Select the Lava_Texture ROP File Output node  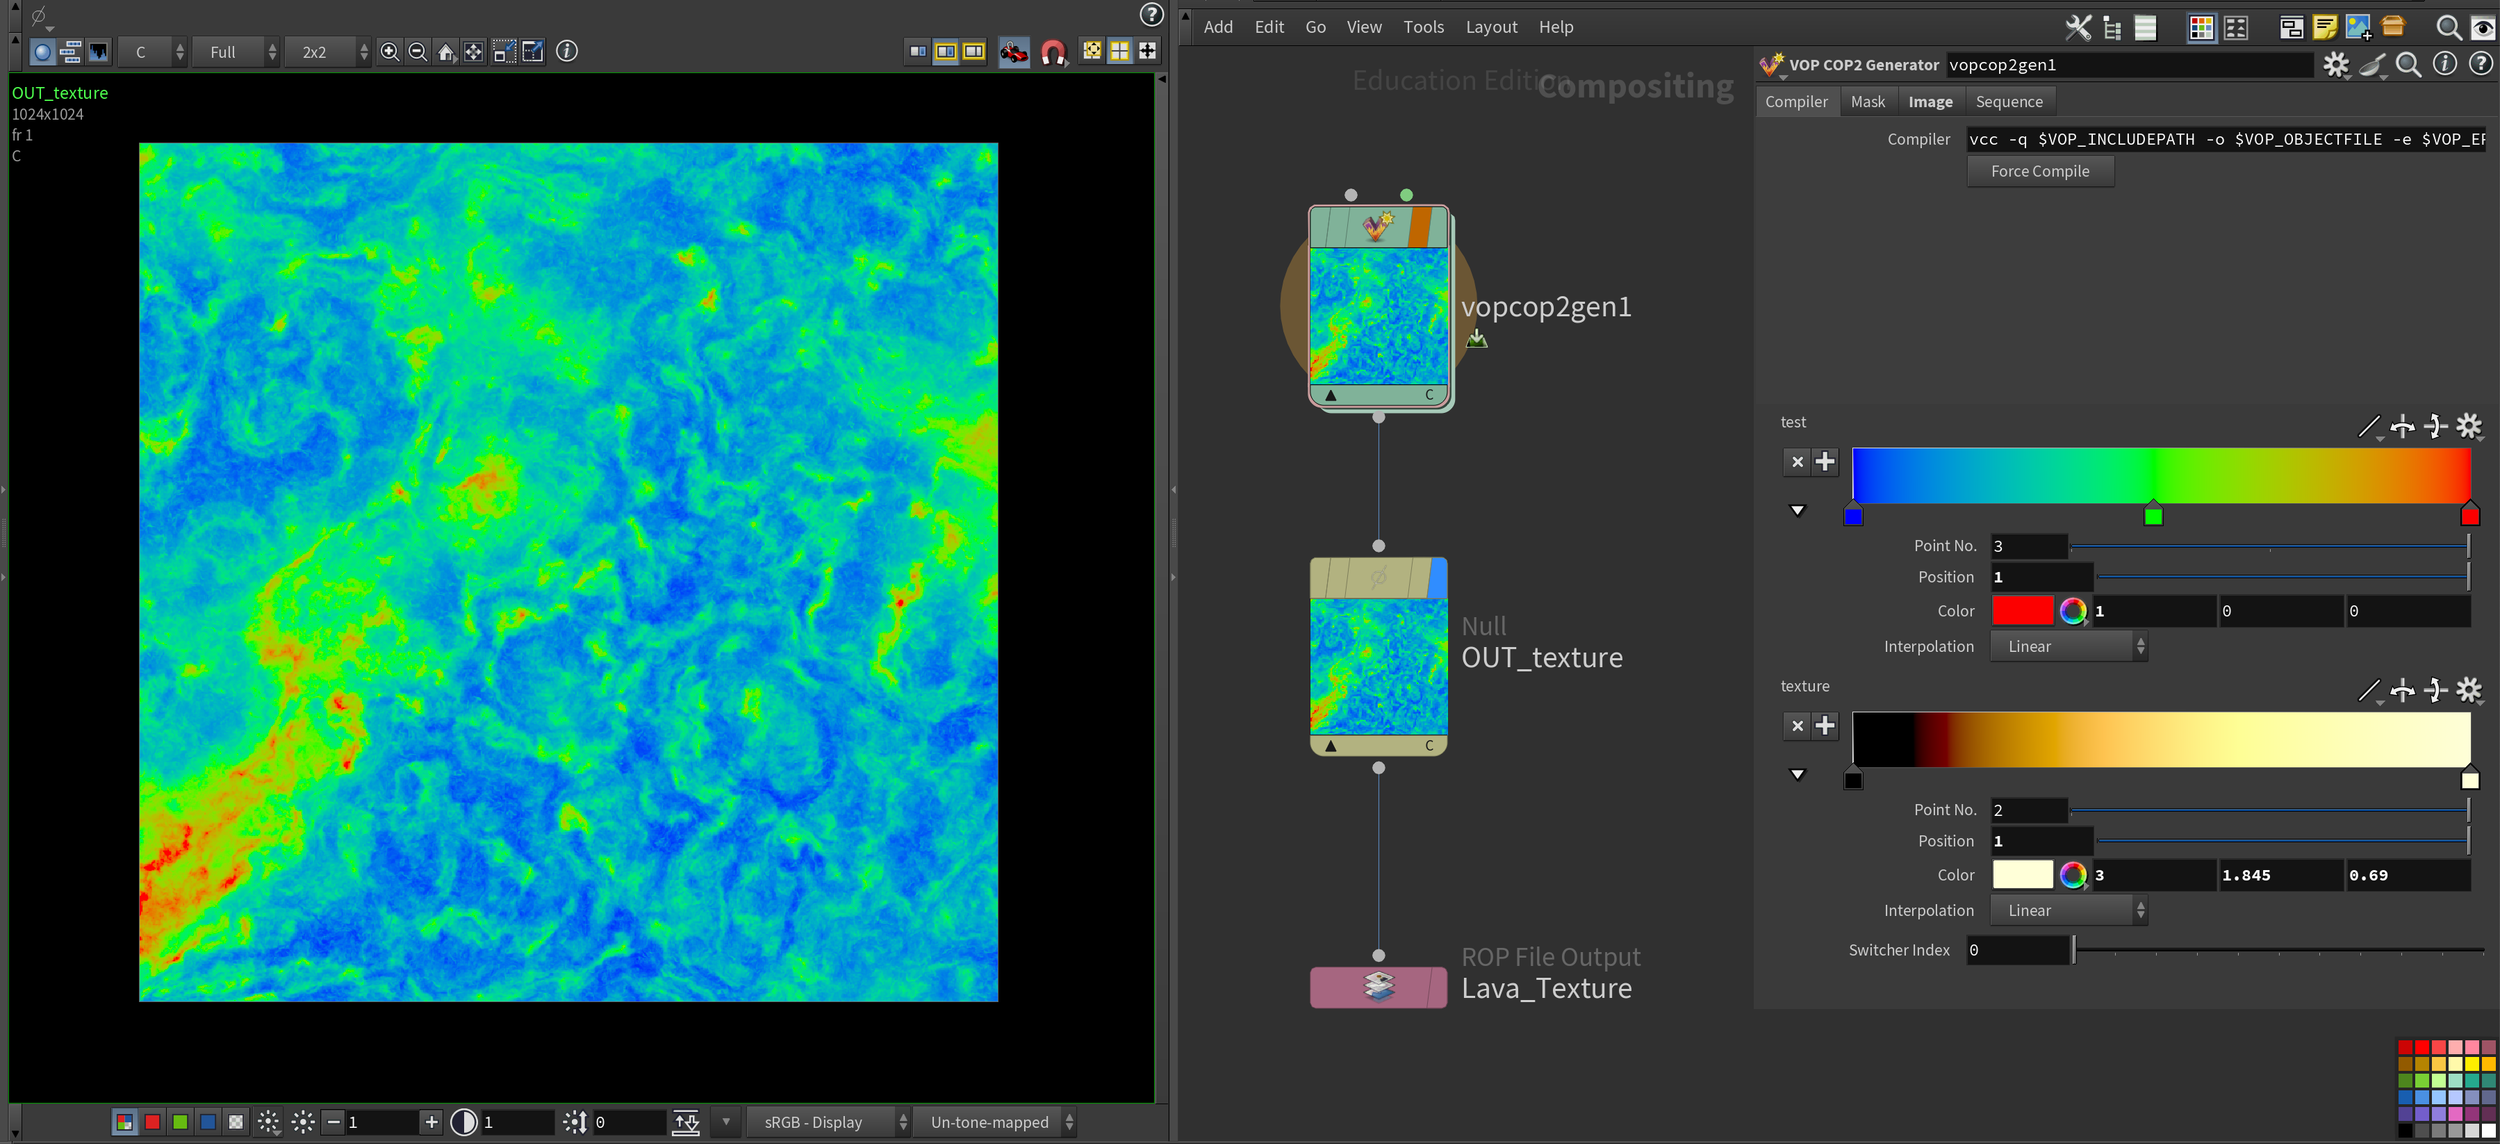1378,987
